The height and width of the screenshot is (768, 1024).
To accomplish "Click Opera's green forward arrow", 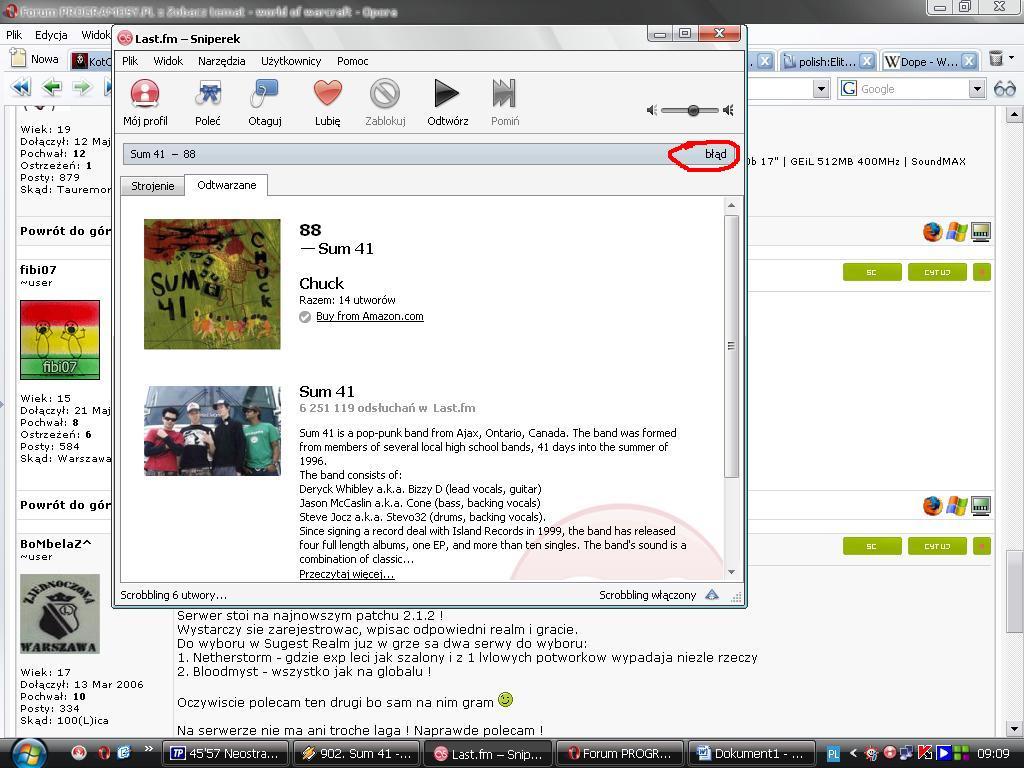I will pos(82,87).
